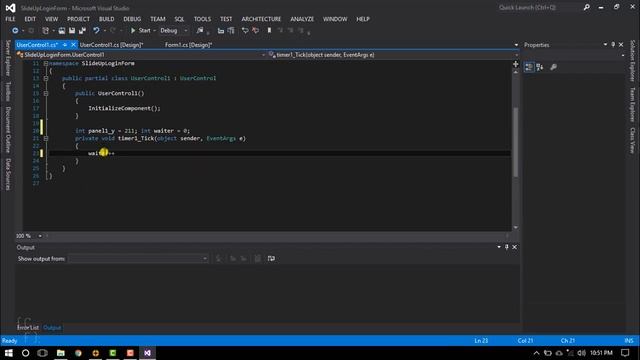Open the EDIT menu

tap(30, 19)
